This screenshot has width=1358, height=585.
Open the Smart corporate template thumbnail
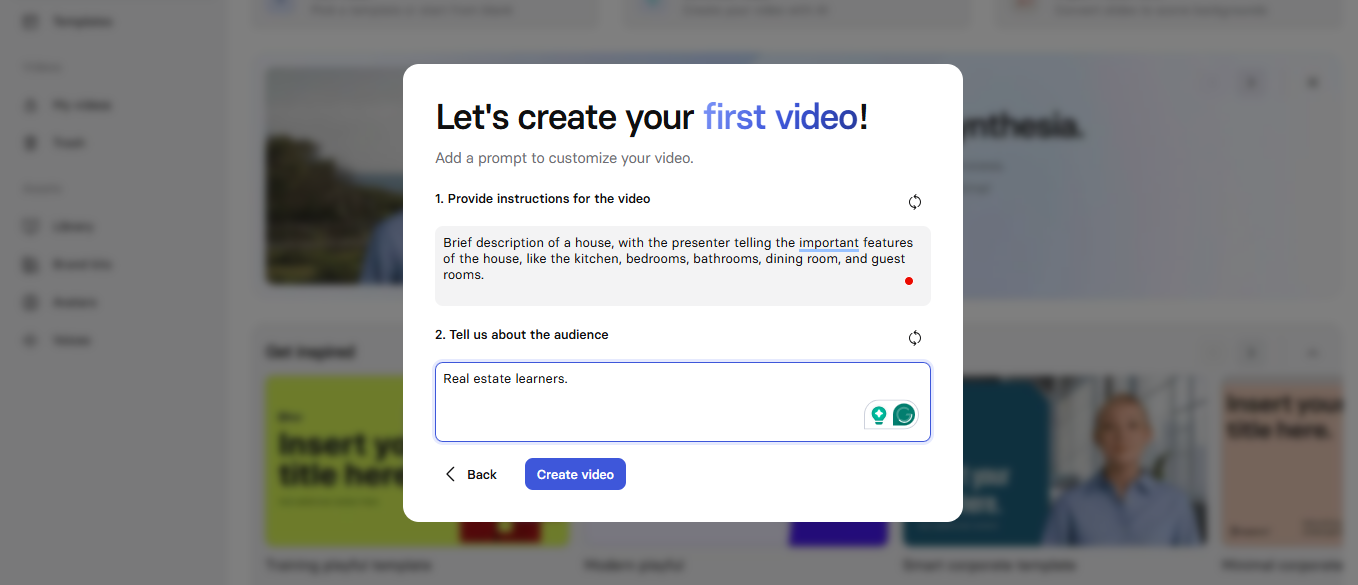tap(1055, 461)
